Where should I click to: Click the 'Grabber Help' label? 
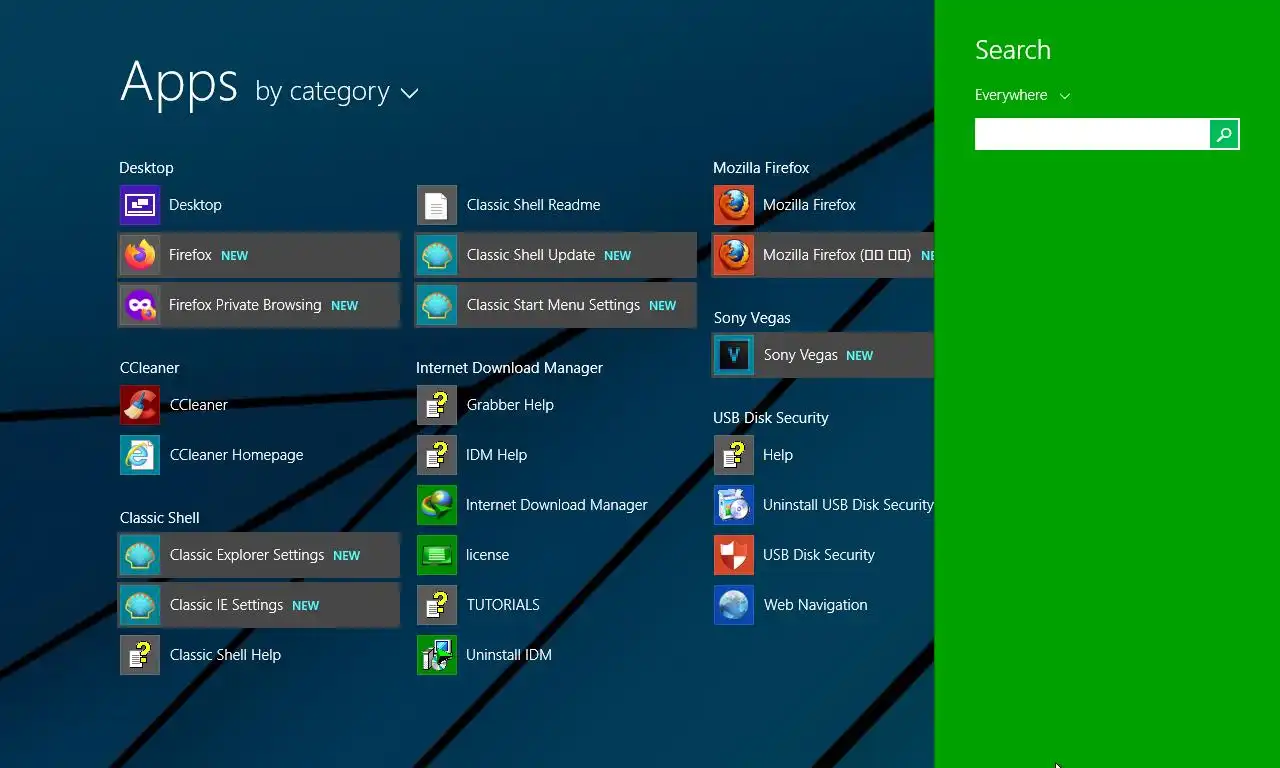point(510,405)
